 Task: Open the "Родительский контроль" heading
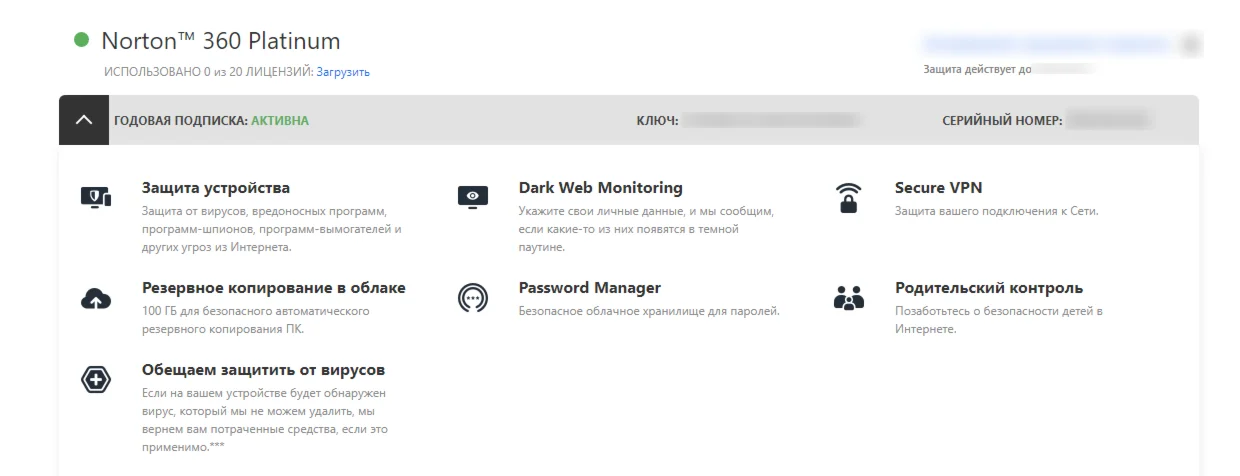(x=988, y=288)
